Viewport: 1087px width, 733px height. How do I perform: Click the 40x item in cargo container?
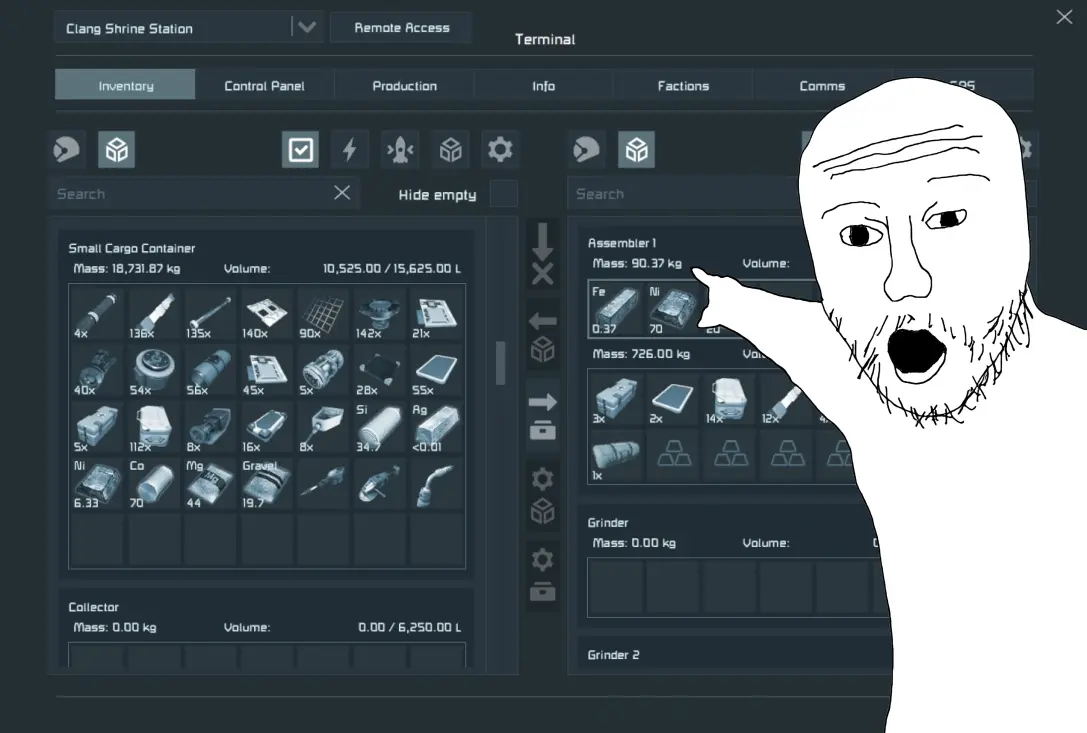(96, 370)
